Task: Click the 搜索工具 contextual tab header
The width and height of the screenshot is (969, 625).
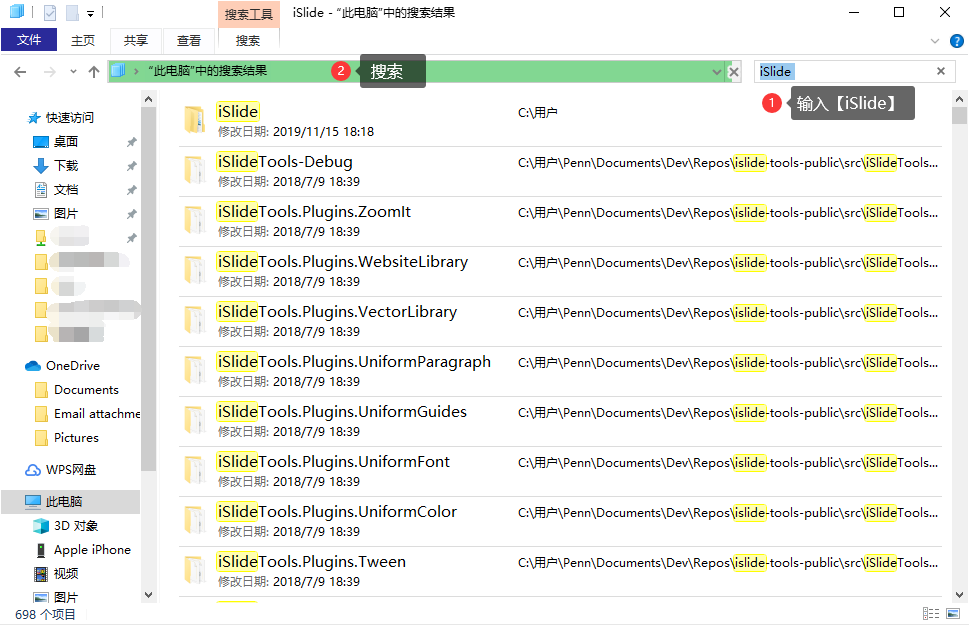Action: [x=248, y=14]
